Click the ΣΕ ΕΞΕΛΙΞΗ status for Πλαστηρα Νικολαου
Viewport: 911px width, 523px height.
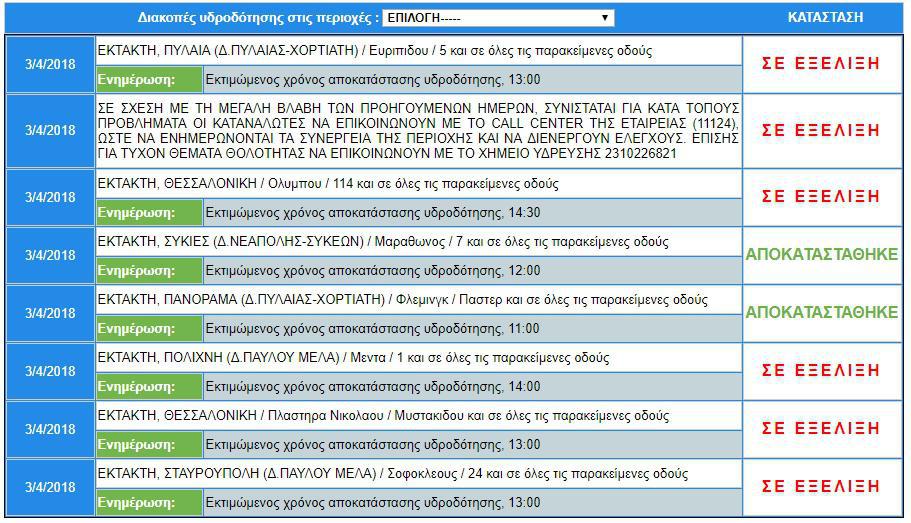click(x=820, y=428)
